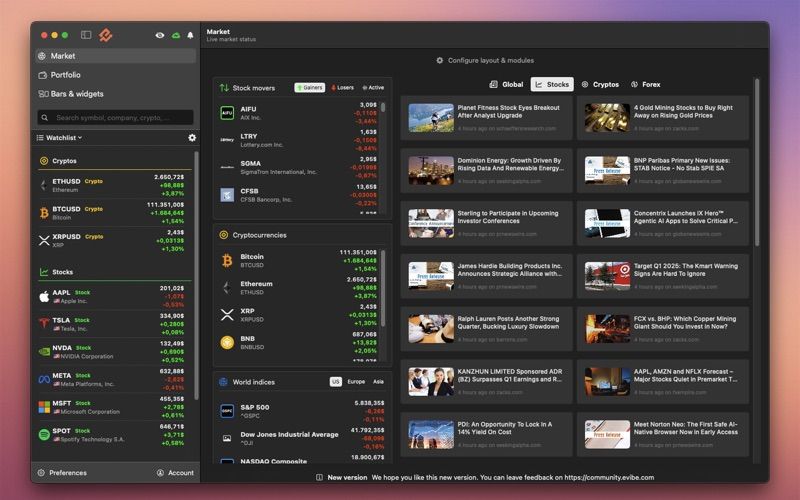
Task: Click the watchlist sidebar scrollbar
Action: 196,276
